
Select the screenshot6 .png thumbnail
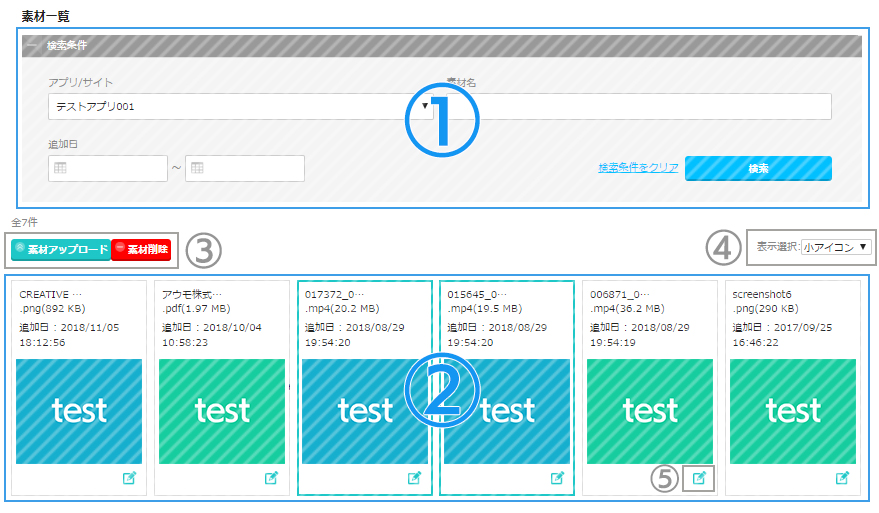pos(793,411)
